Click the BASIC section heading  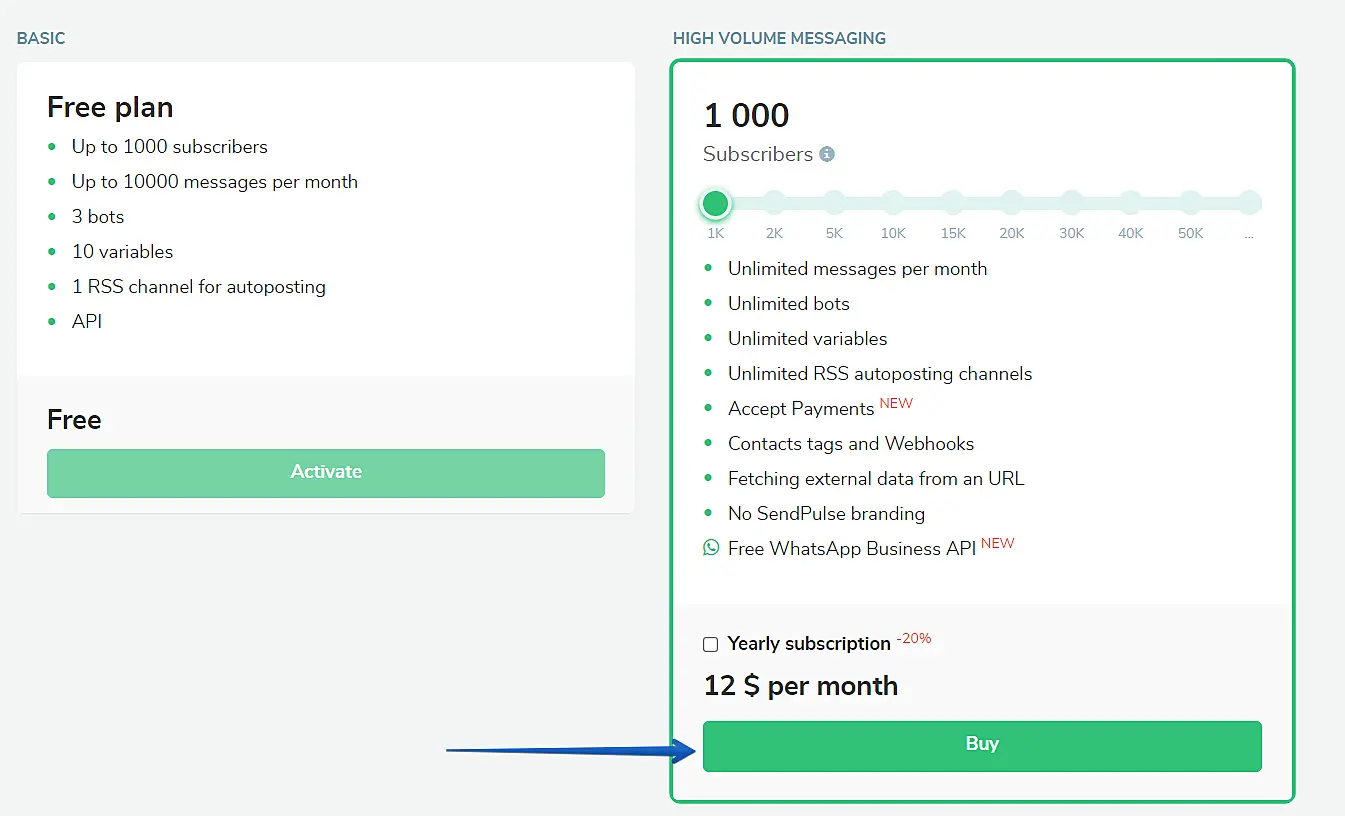pos(41,38)
